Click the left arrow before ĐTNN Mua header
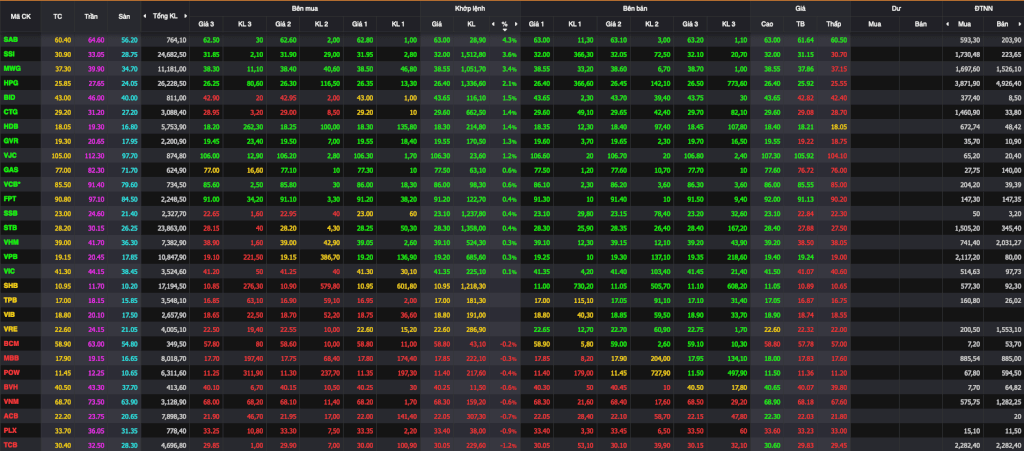This screenshot has height=451, width=1024. click(948, 23)
